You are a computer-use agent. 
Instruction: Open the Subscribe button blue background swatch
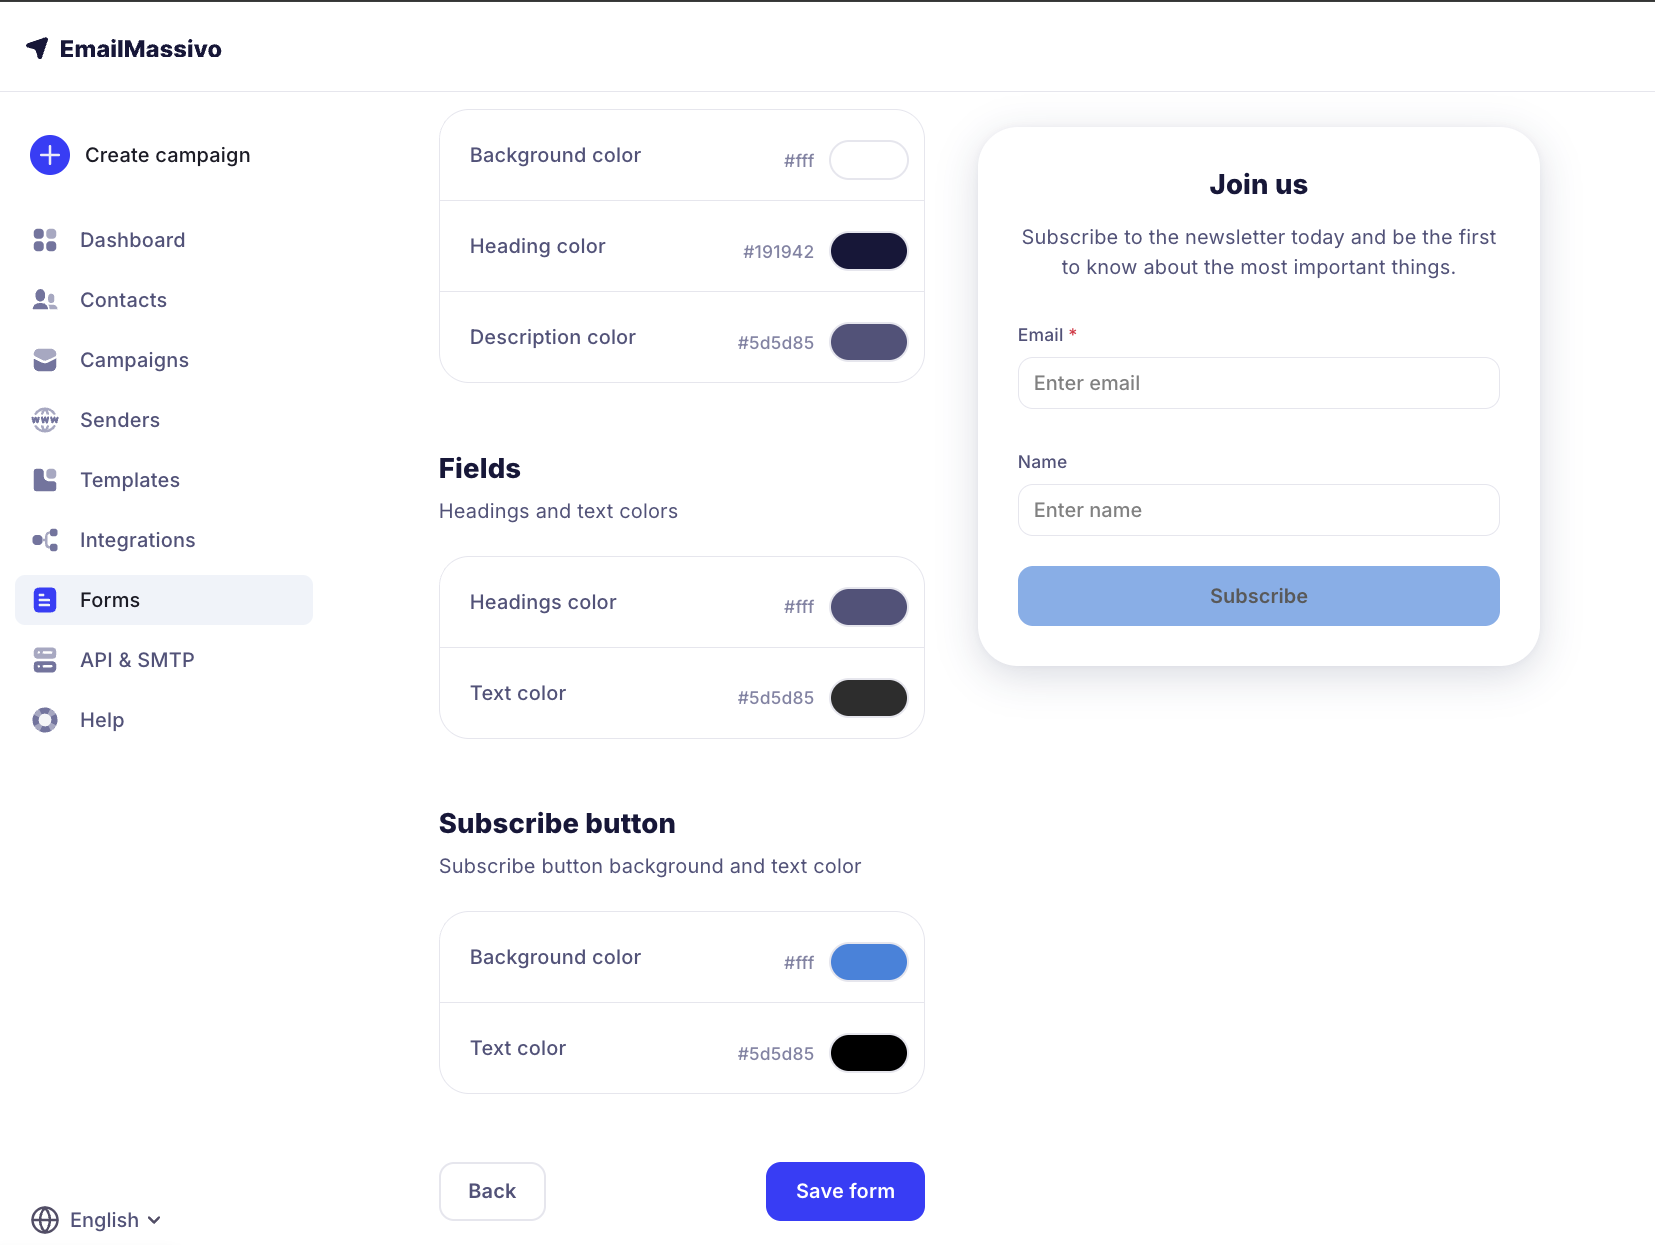pyautogui.click(x=868, y=962)
